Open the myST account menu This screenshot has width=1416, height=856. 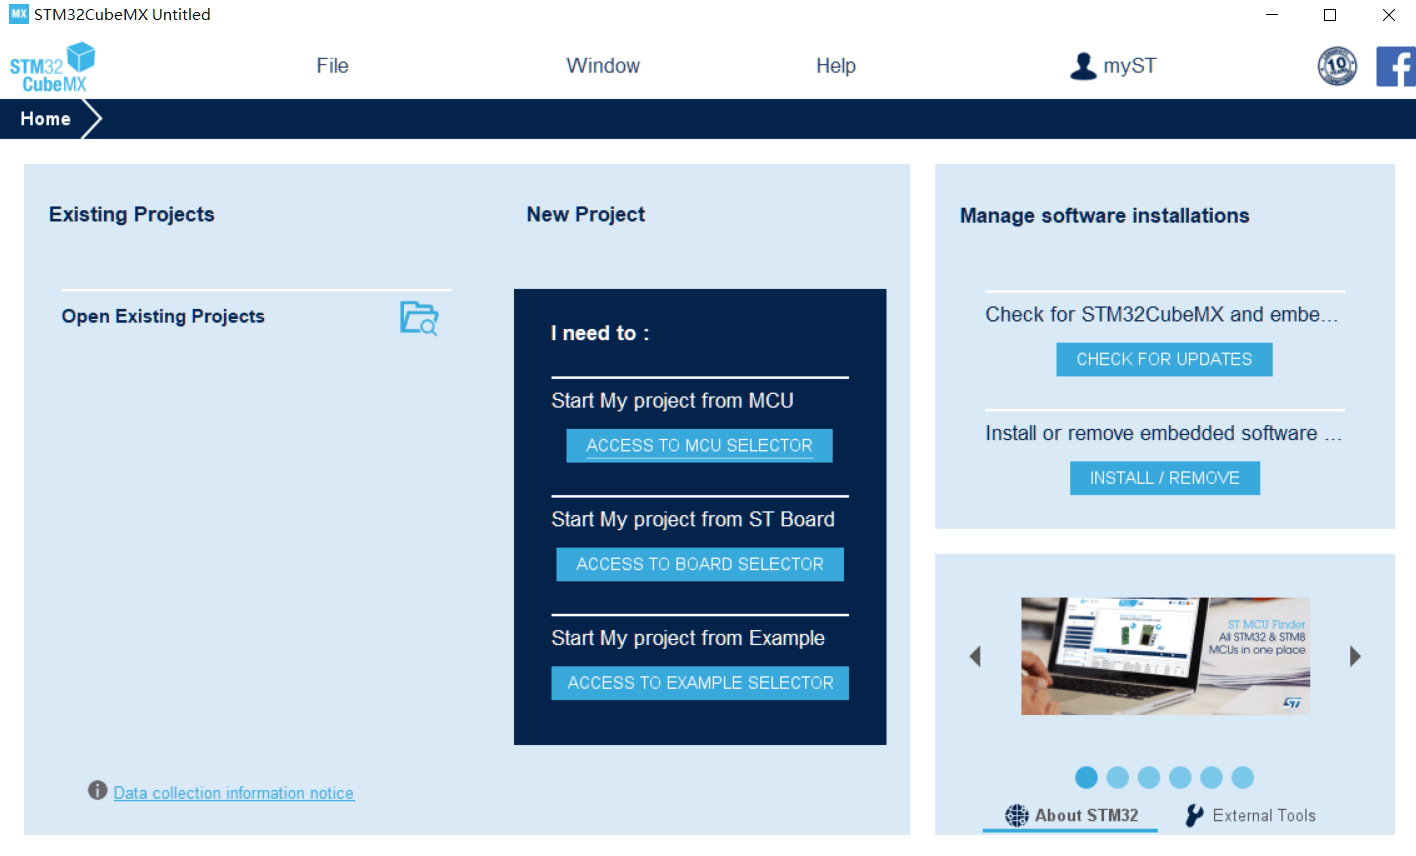pyautogui.click(x=1113, y=66)
